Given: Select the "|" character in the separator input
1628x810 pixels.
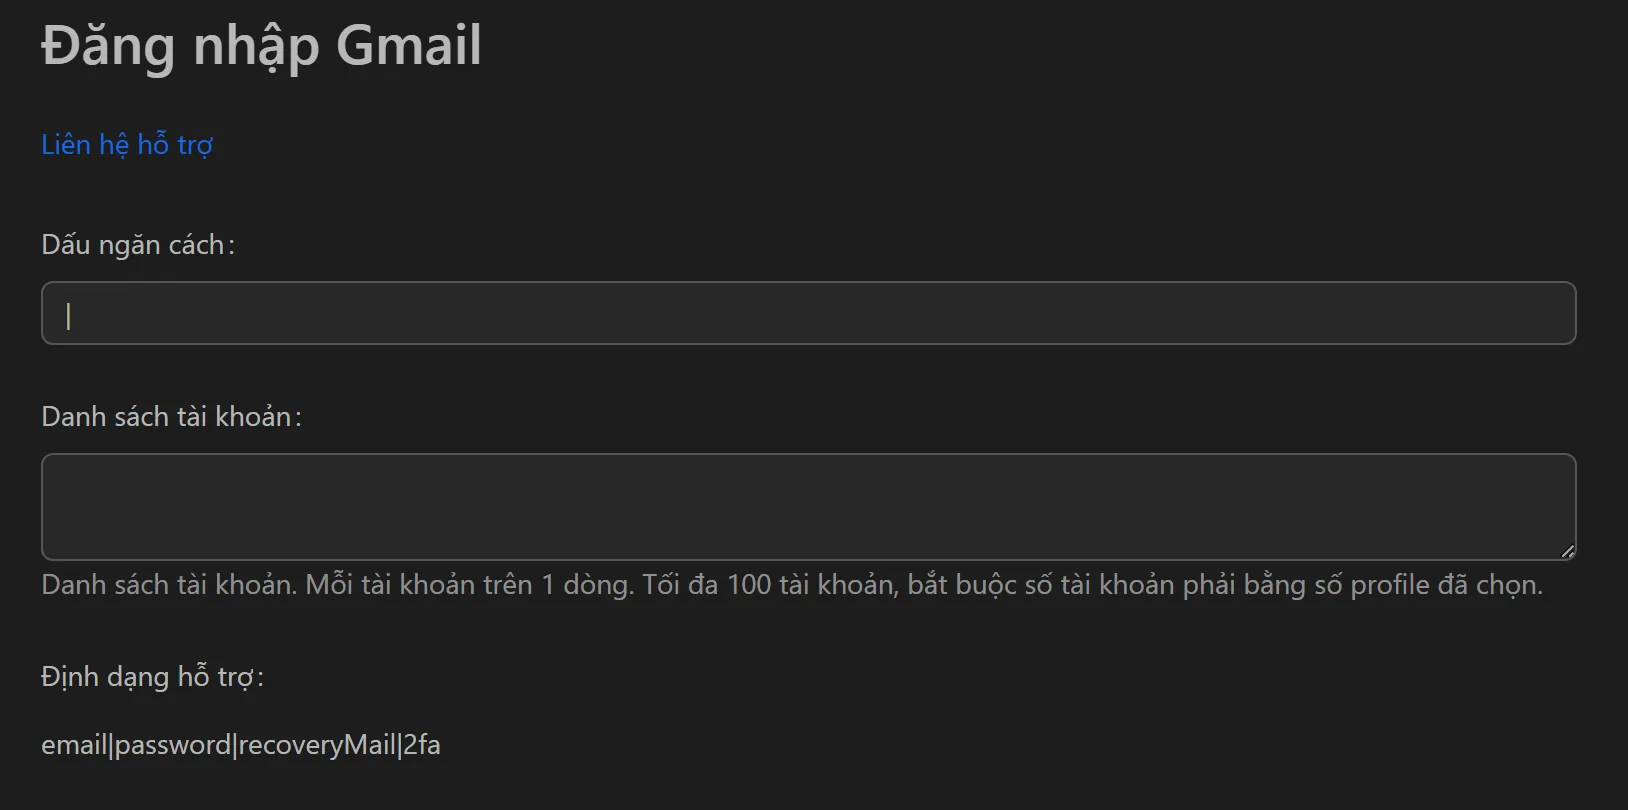Looking at the screenshot, I should 66,313.
